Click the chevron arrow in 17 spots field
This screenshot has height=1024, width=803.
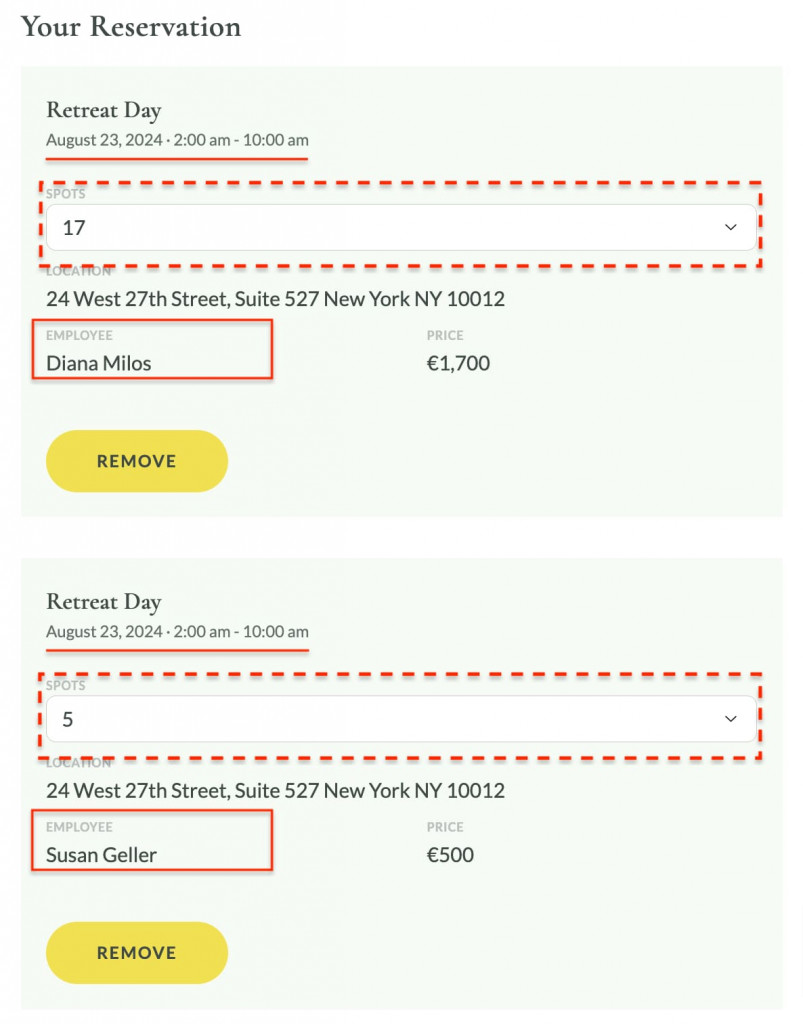tap(731, 227)
